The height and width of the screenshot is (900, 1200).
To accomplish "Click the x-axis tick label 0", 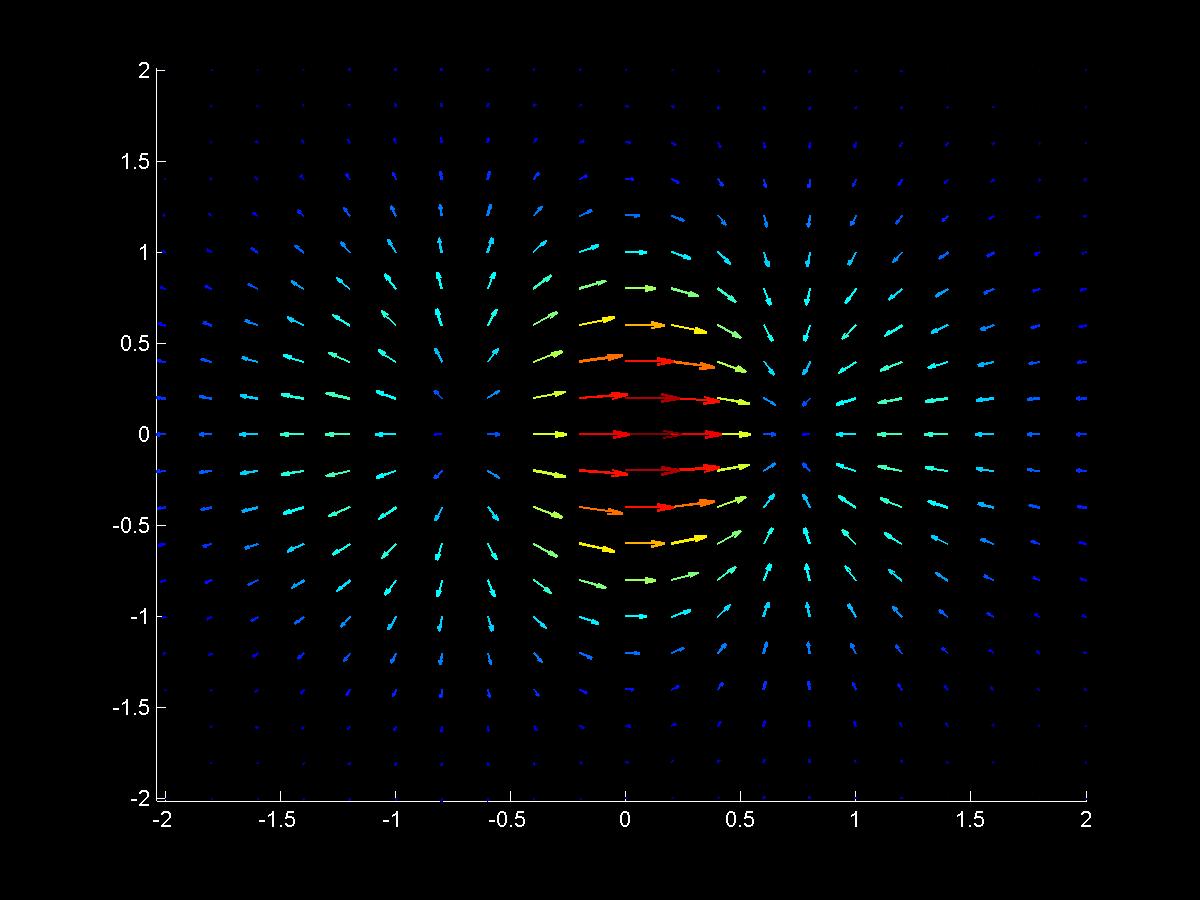I will click(x=625, y=820).
